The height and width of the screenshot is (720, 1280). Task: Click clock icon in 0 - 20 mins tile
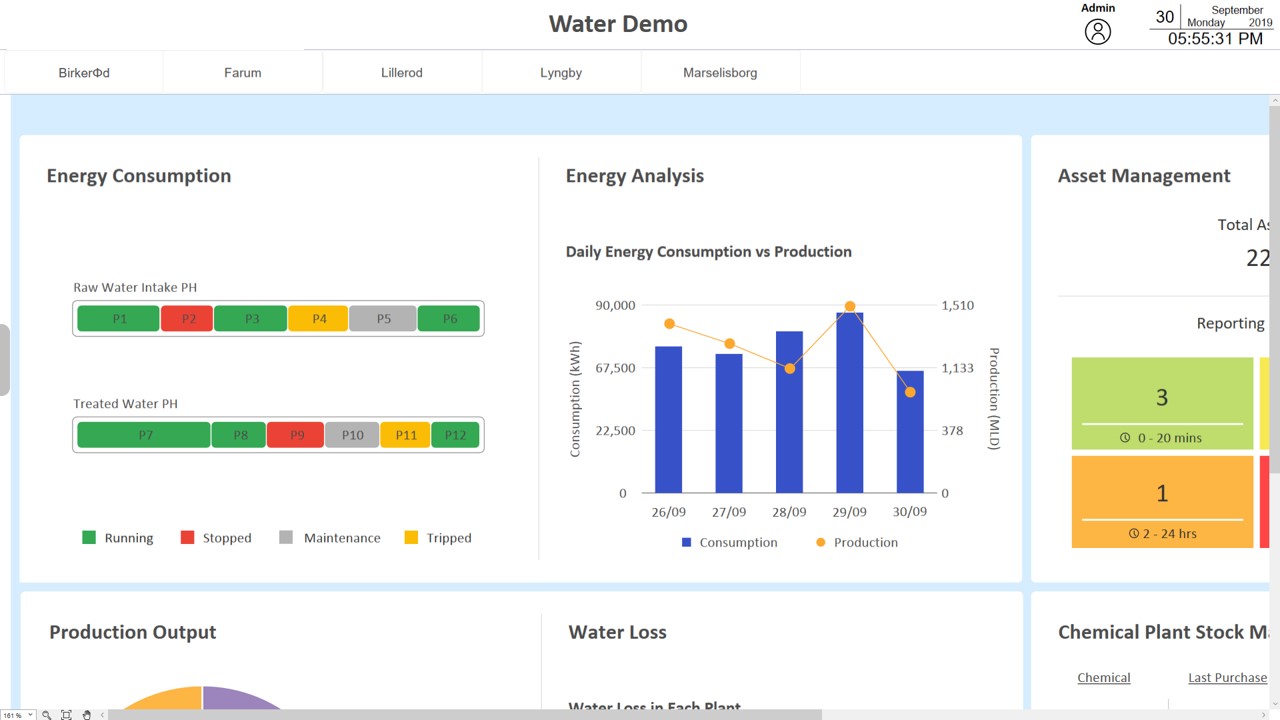[x=1125, y=438]
